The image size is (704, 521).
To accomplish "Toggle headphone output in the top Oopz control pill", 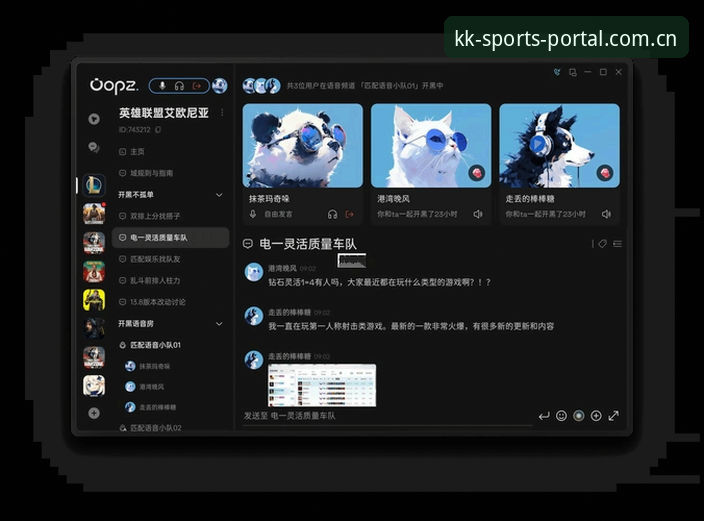I will click(x=179, y=86).
